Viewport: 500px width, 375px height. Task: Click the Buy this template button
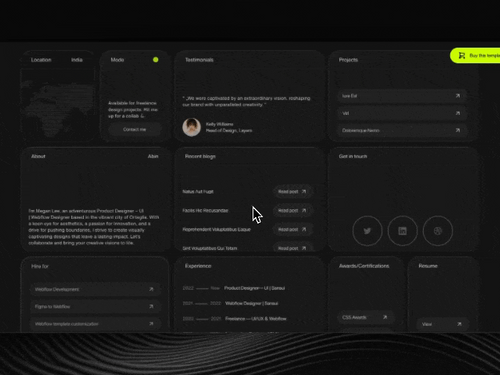click(476, 55)
